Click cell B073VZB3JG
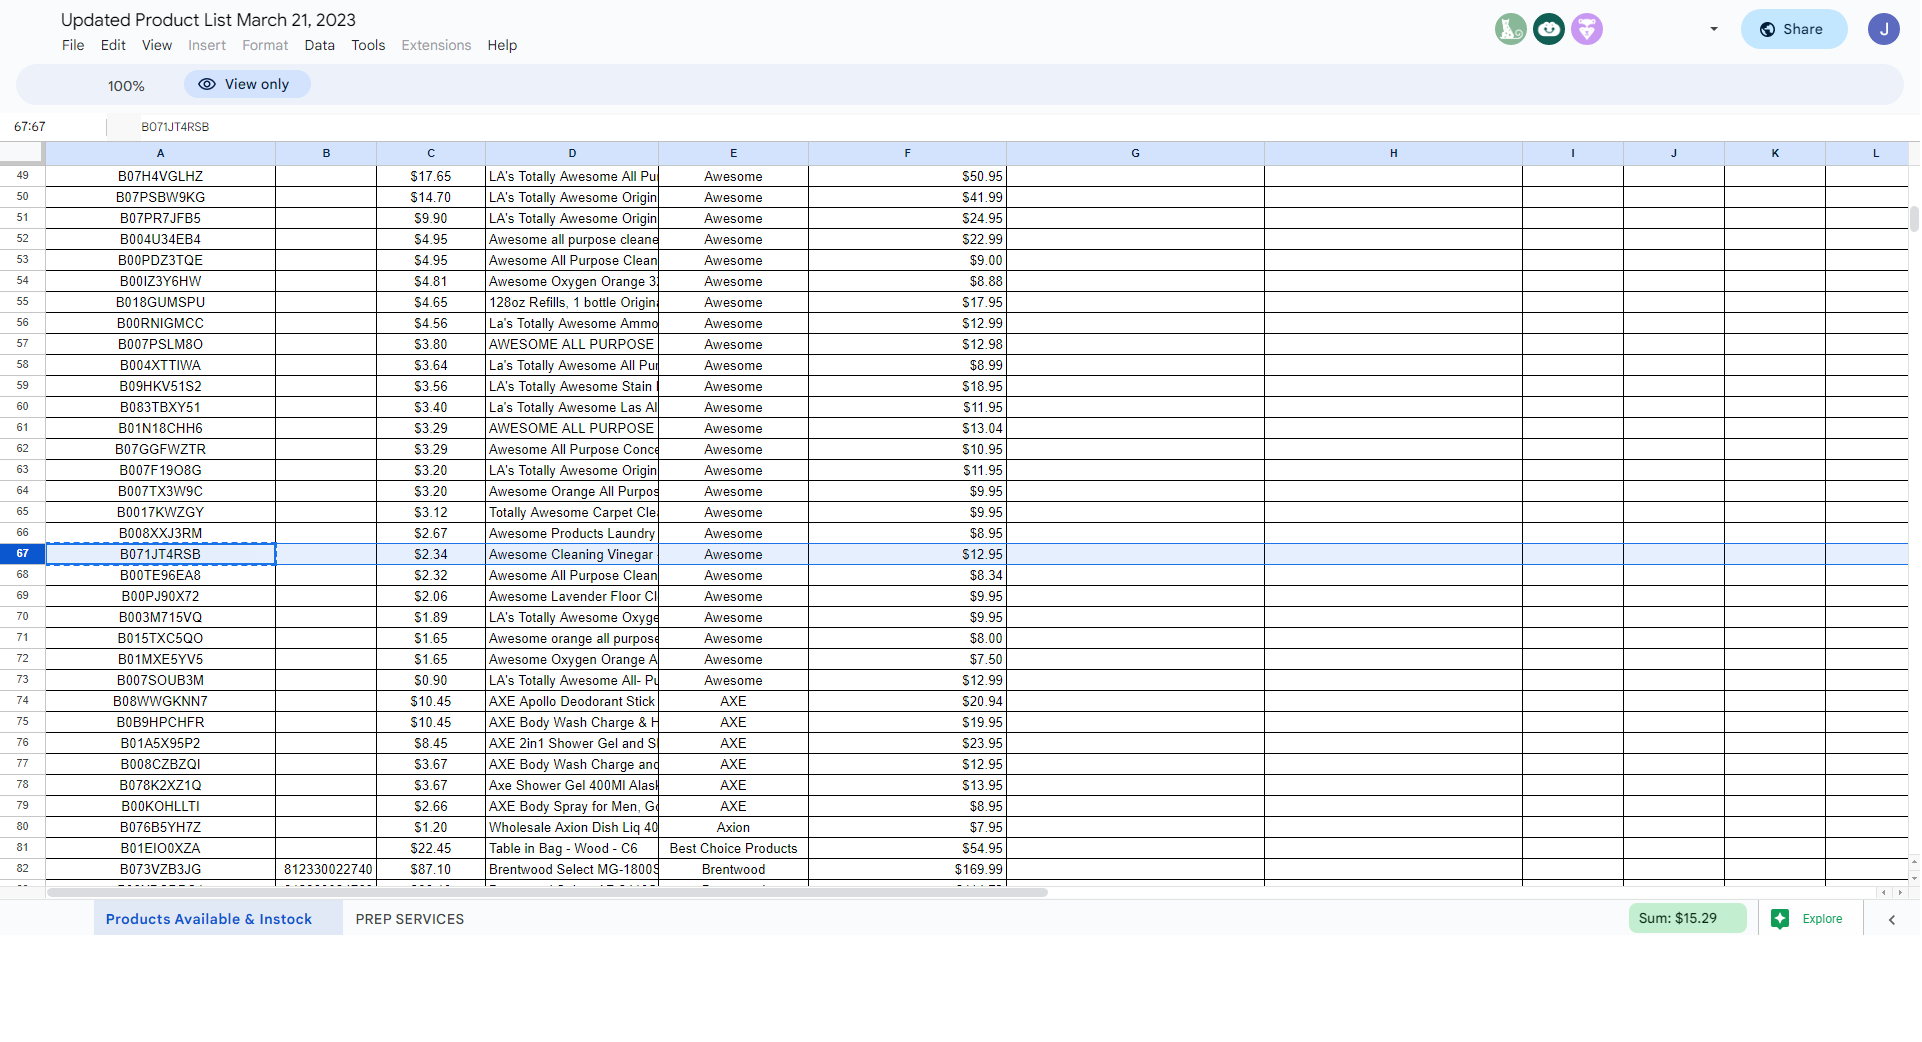Viewport: 1922px width, 1042px height. point(160,869)
